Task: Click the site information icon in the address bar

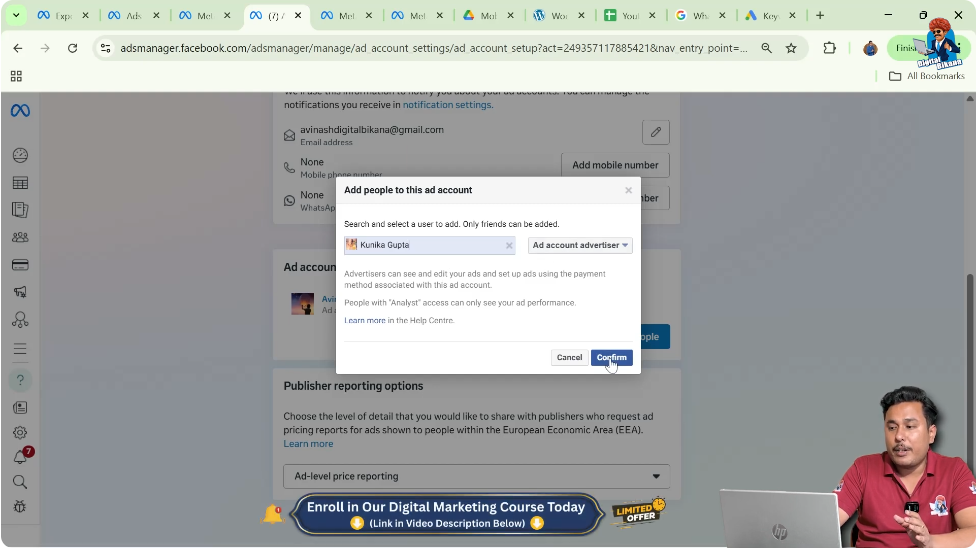Action: pyautogui.click(x=106, y=48)
